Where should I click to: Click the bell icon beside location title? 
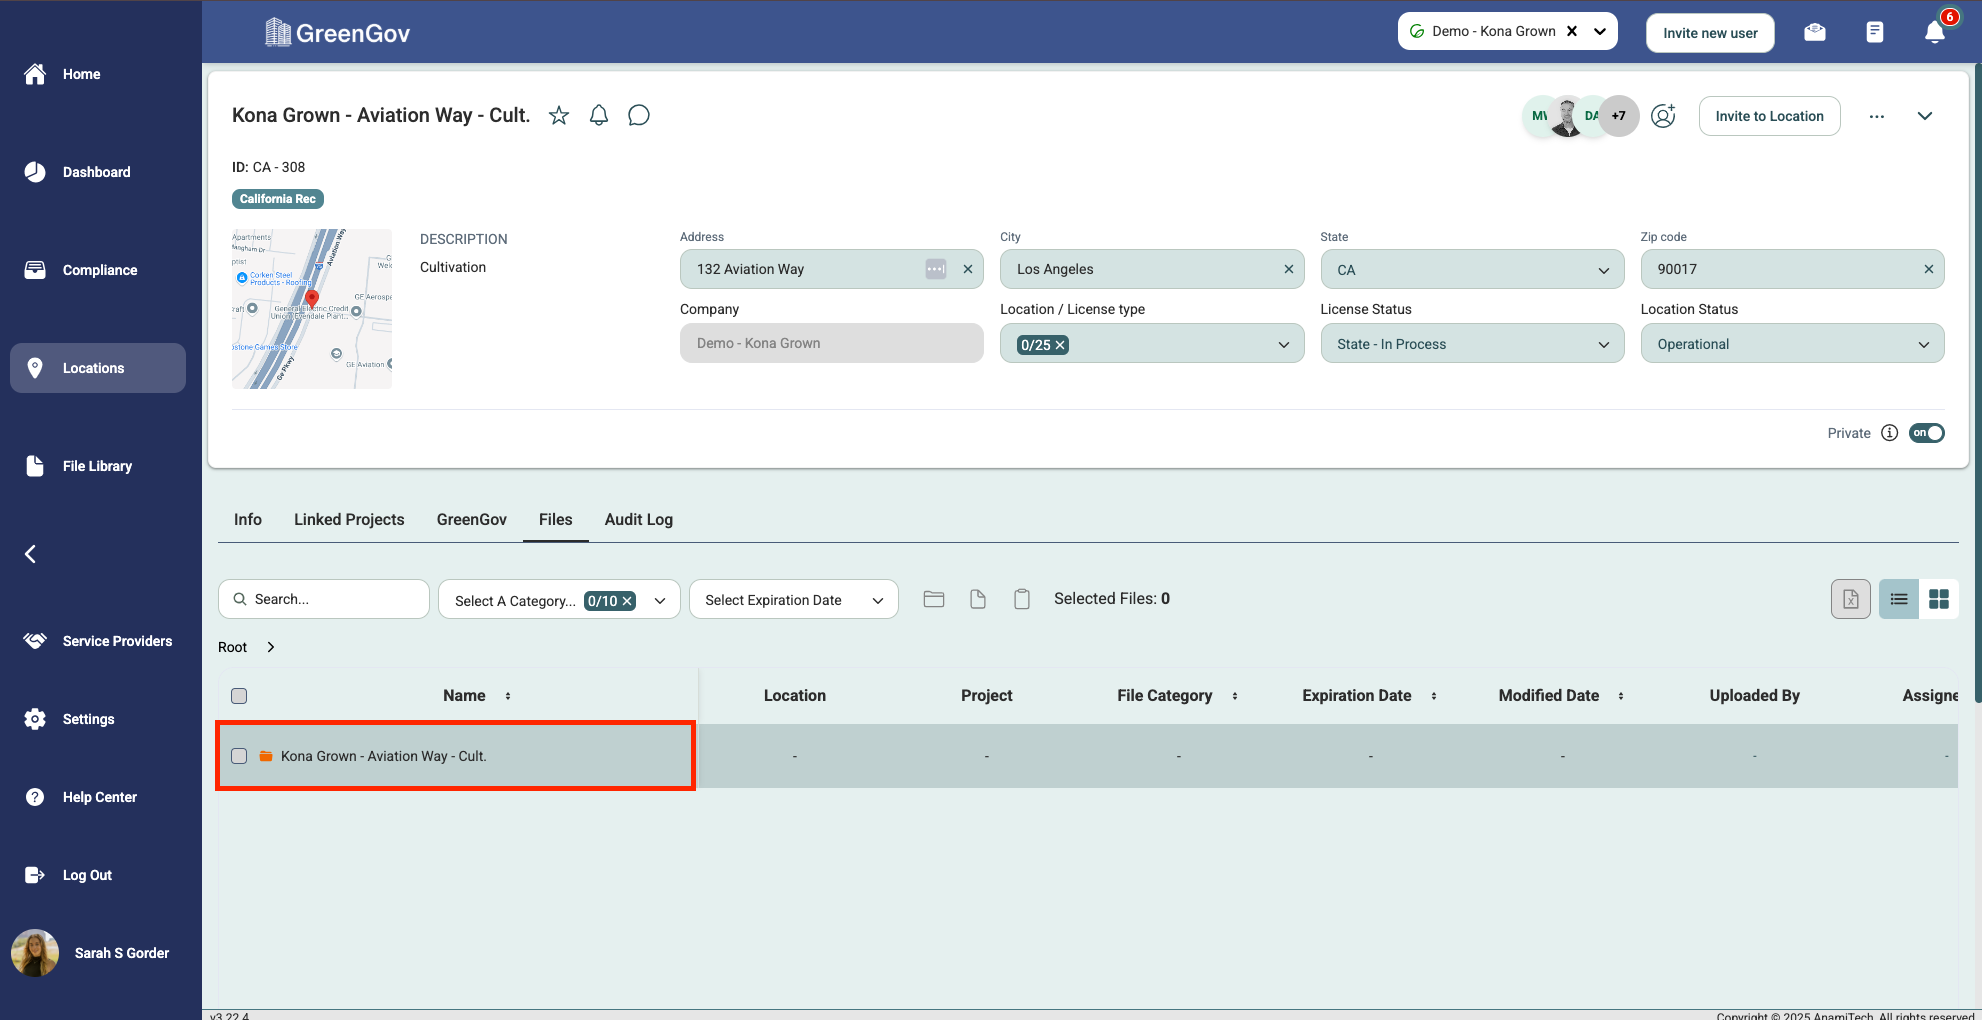599,116
